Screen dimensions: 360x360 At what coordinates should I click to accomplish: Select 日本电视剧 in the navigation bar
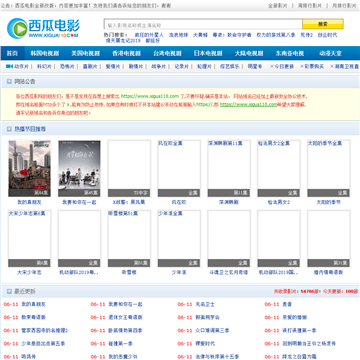pyautogui.click(x=208, y=53)
